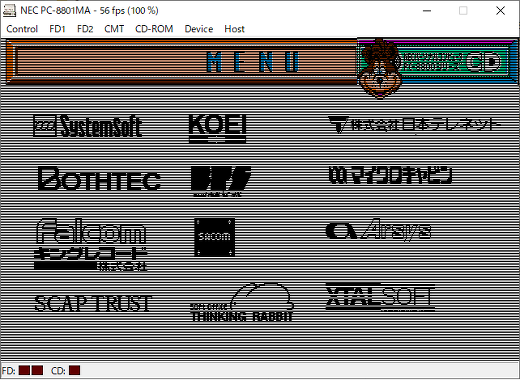Select the Arsys logo
The width and height of the screenshot is (520, 380).
378,230
